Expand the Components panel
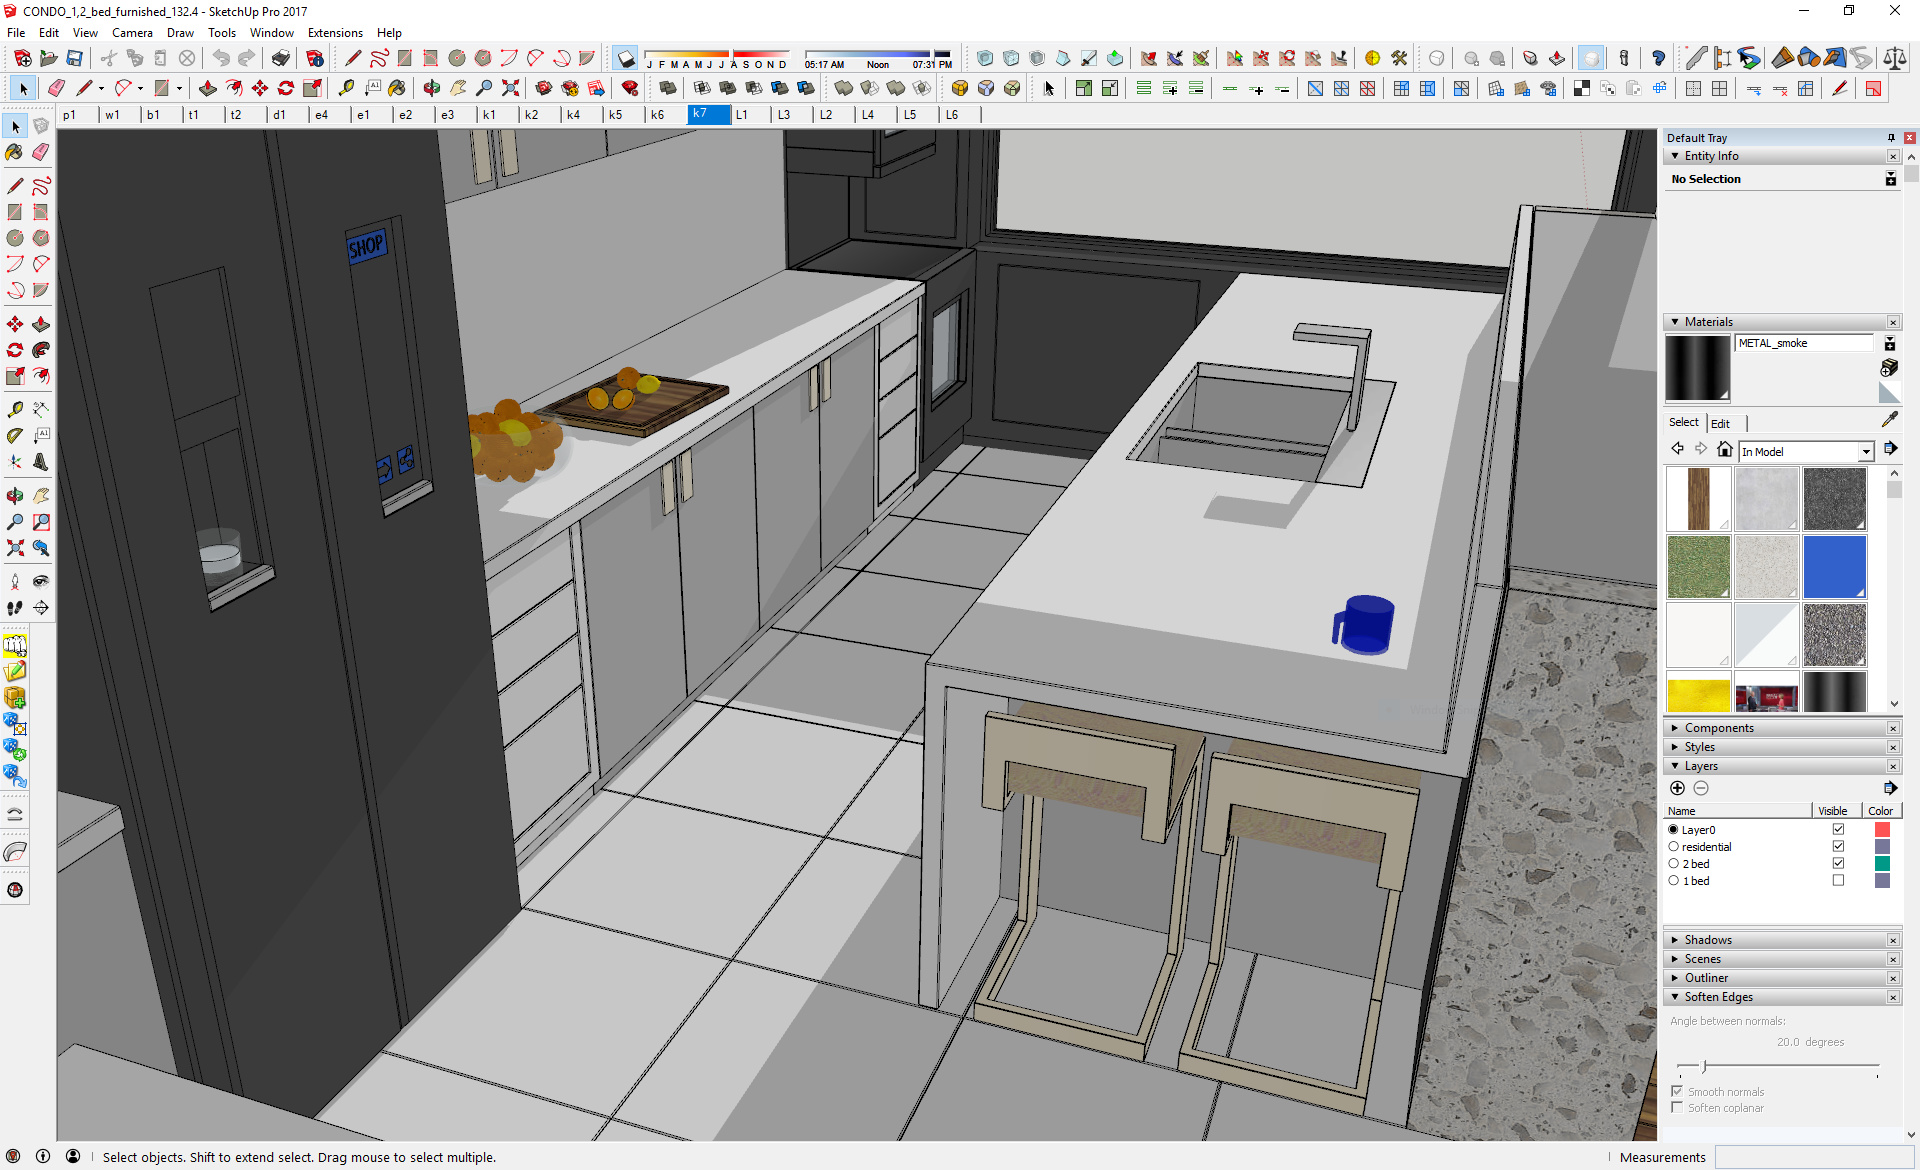 click(x=1676, y=727)
